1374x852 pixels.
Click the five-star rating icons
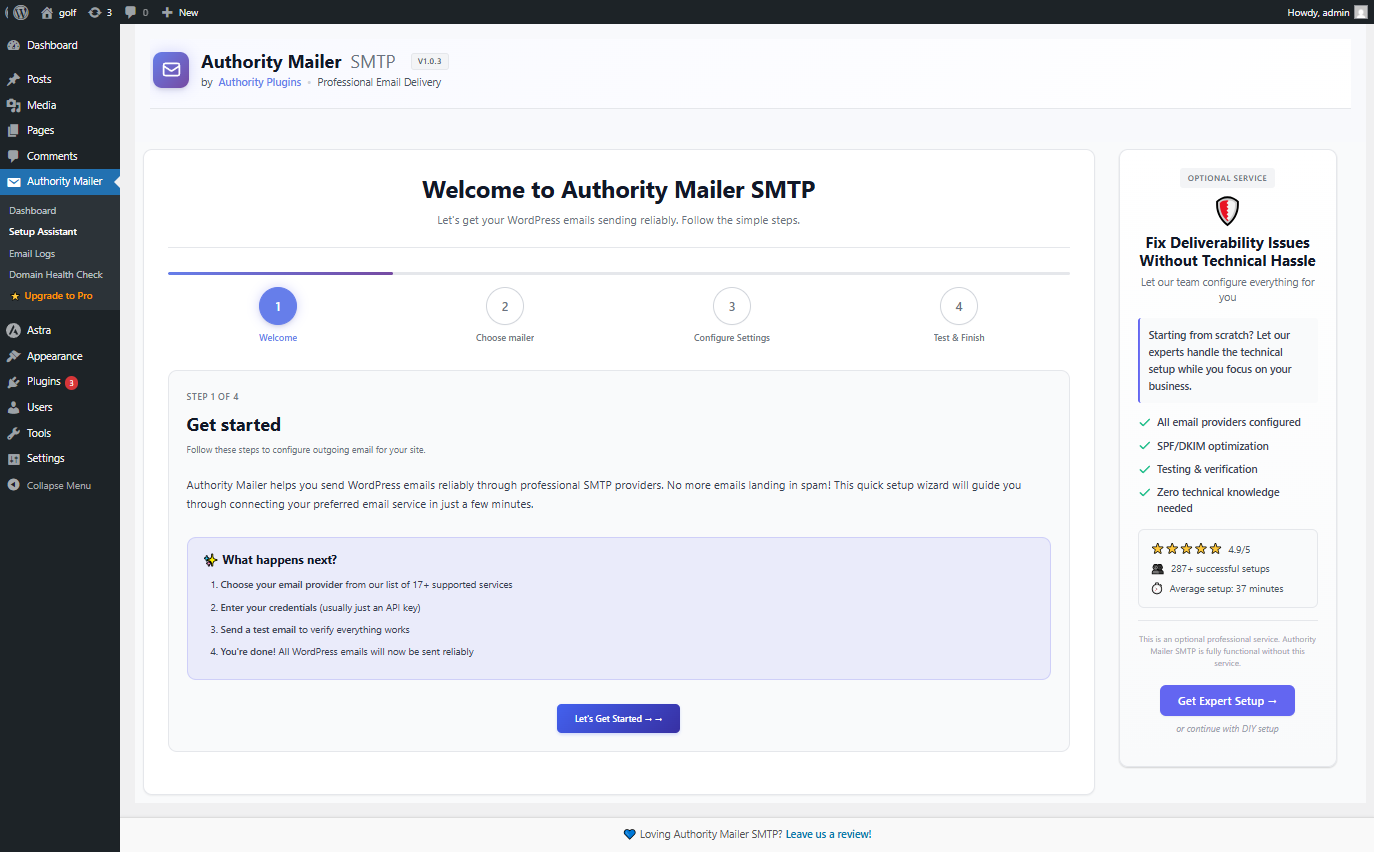(x=1186, y=549)
